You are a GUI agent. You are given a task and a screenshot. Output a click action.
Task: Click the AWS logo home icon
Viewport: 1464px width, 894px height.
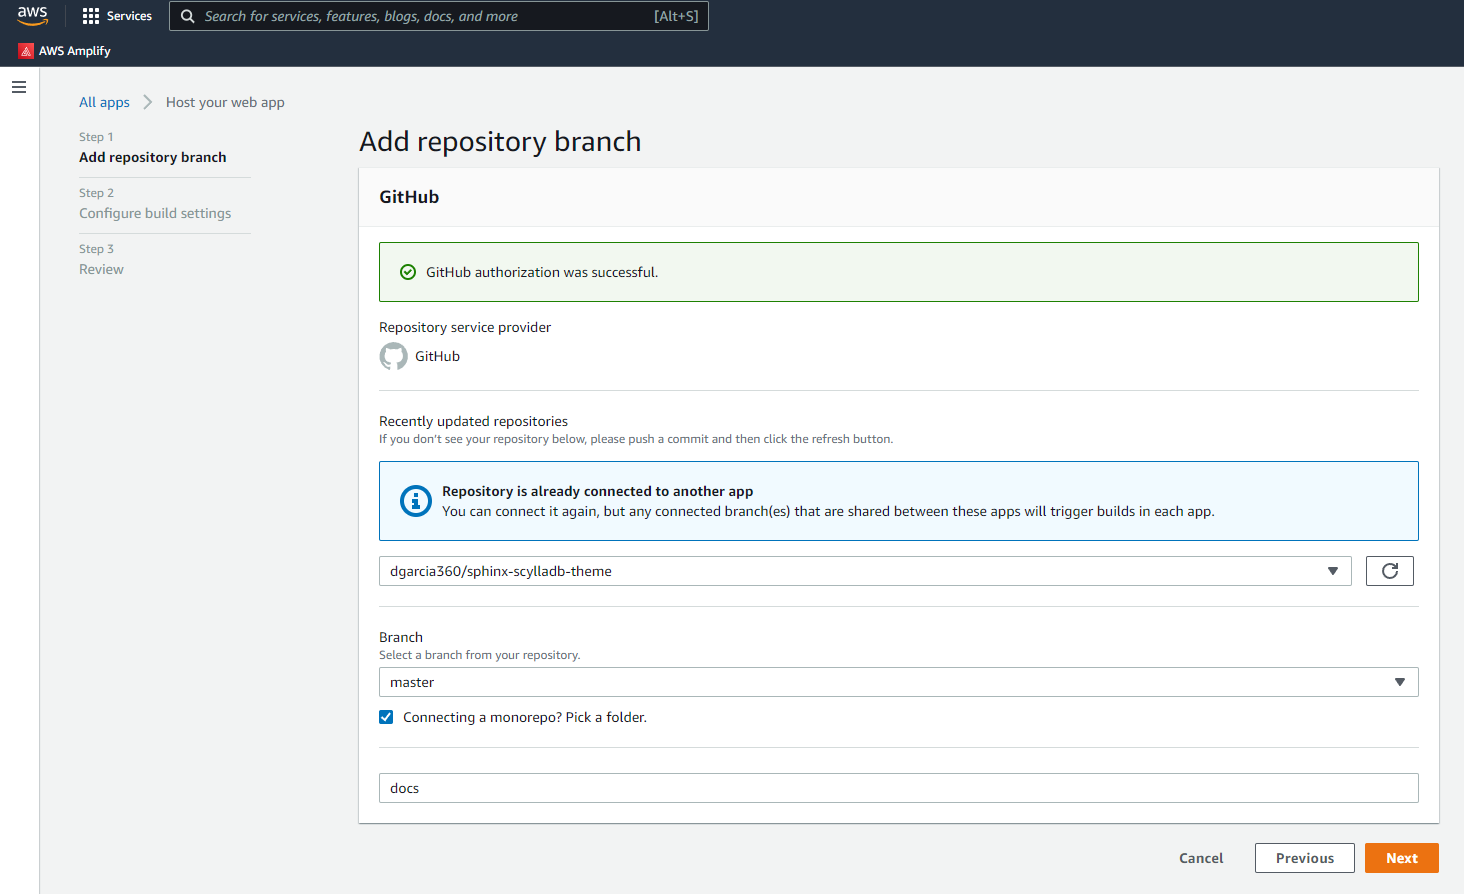pos(32,16)
